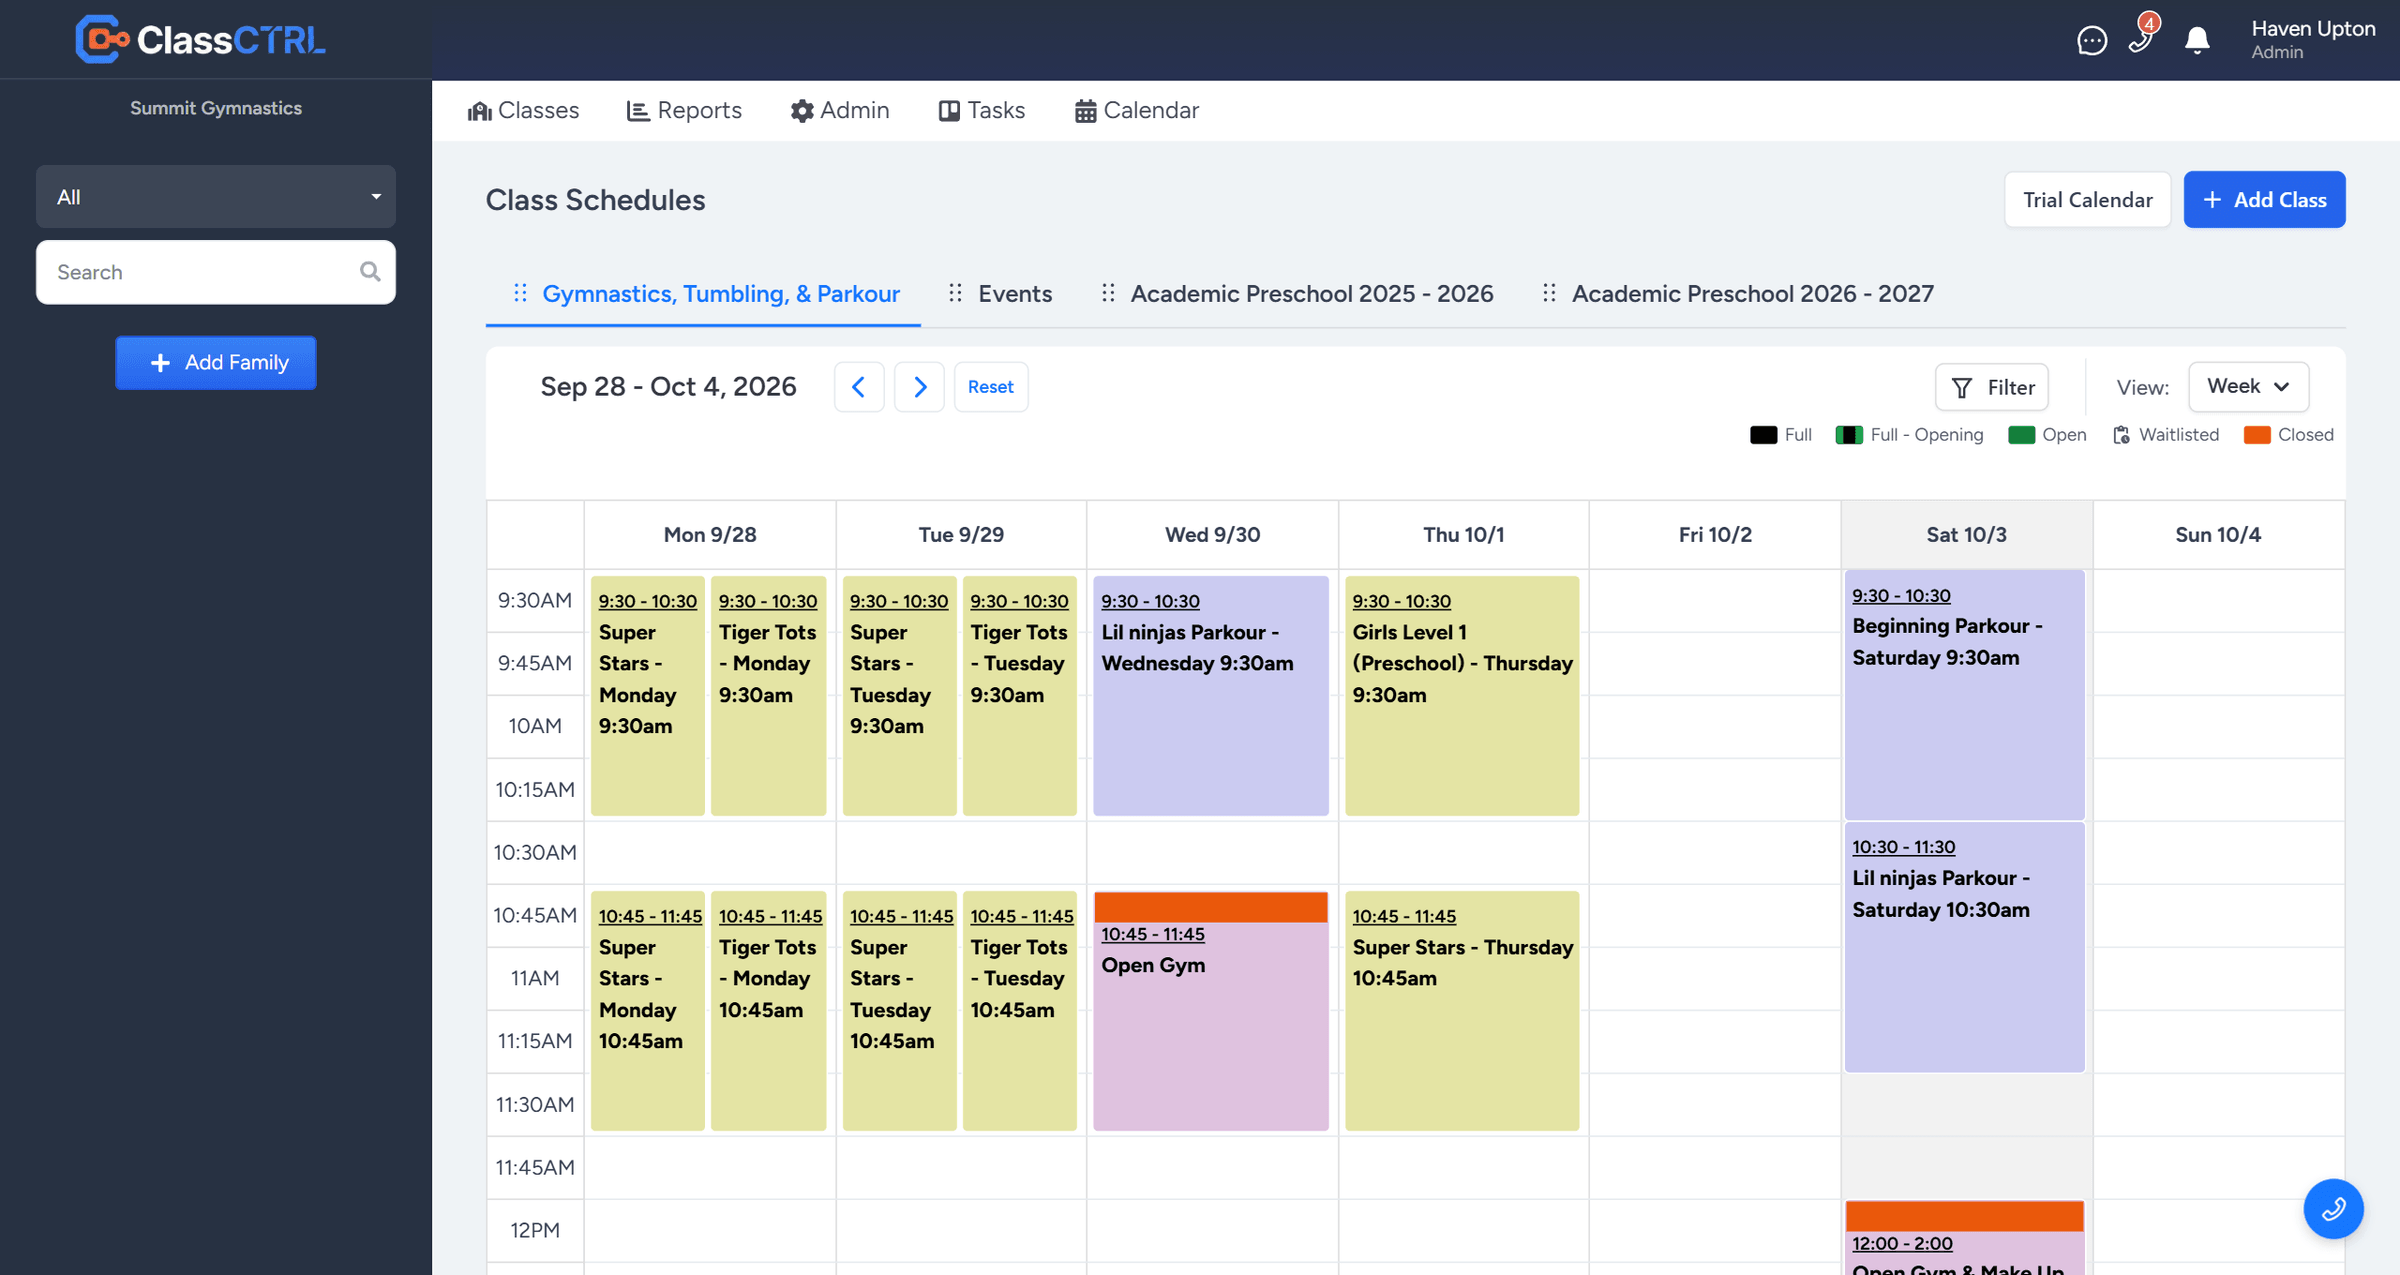This screenshot has height=1275, width=2400.
Task: Click the floating phone dialer button
Action: pyautogui.click(x=2333, y=1209)
